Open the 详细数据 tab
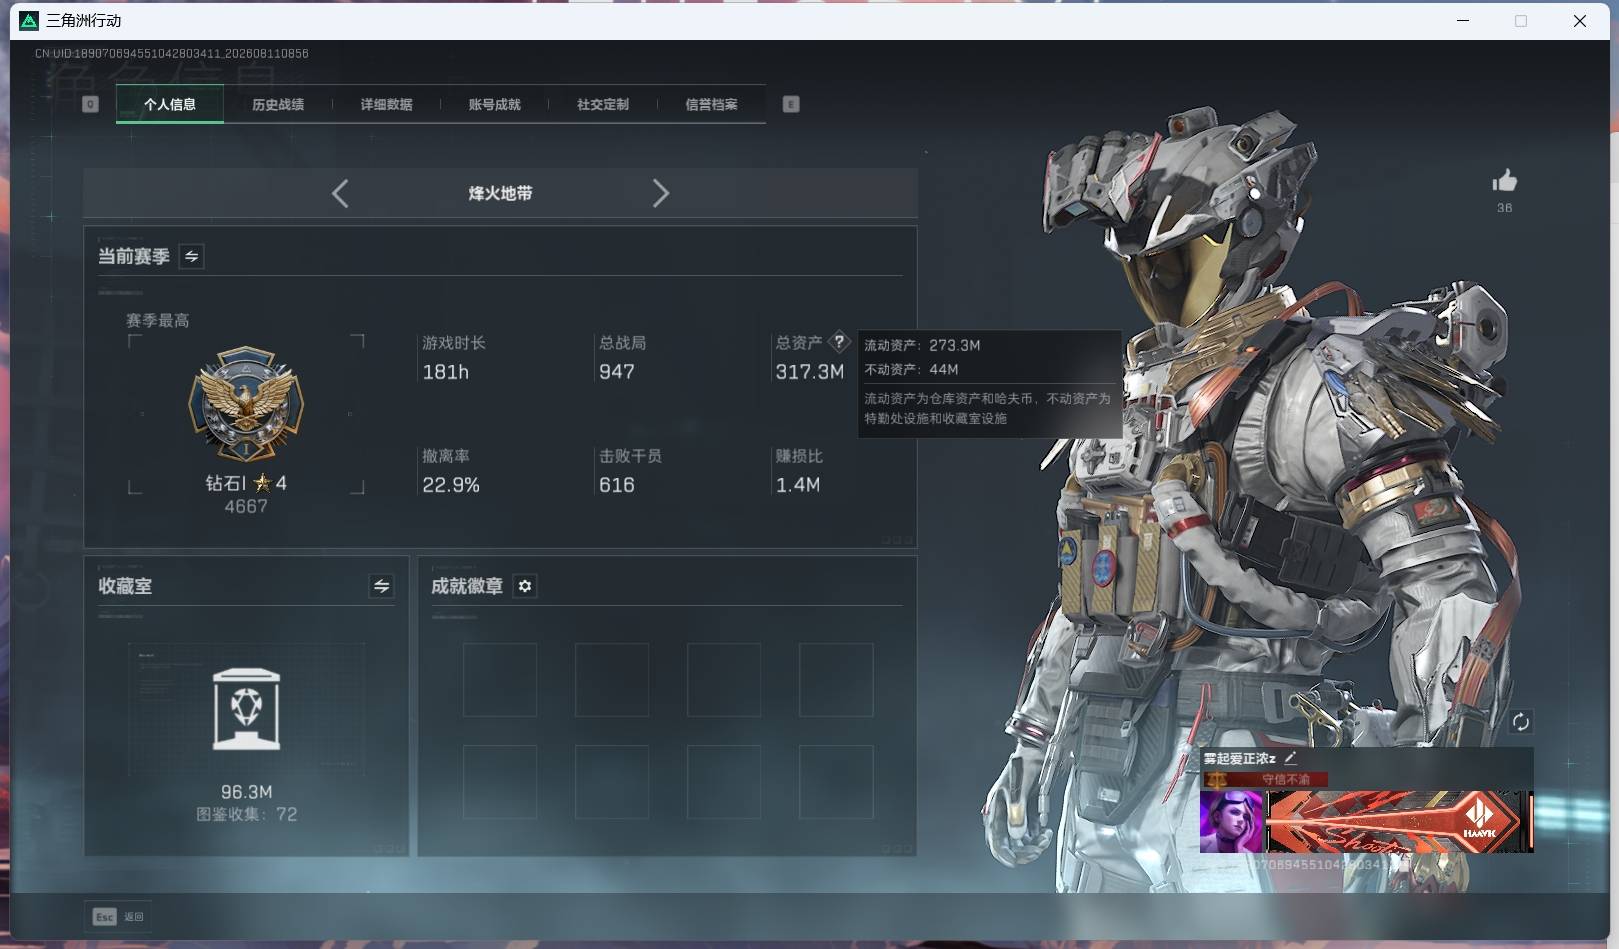Screen dimensions: 1619x949 coord(386,104)
